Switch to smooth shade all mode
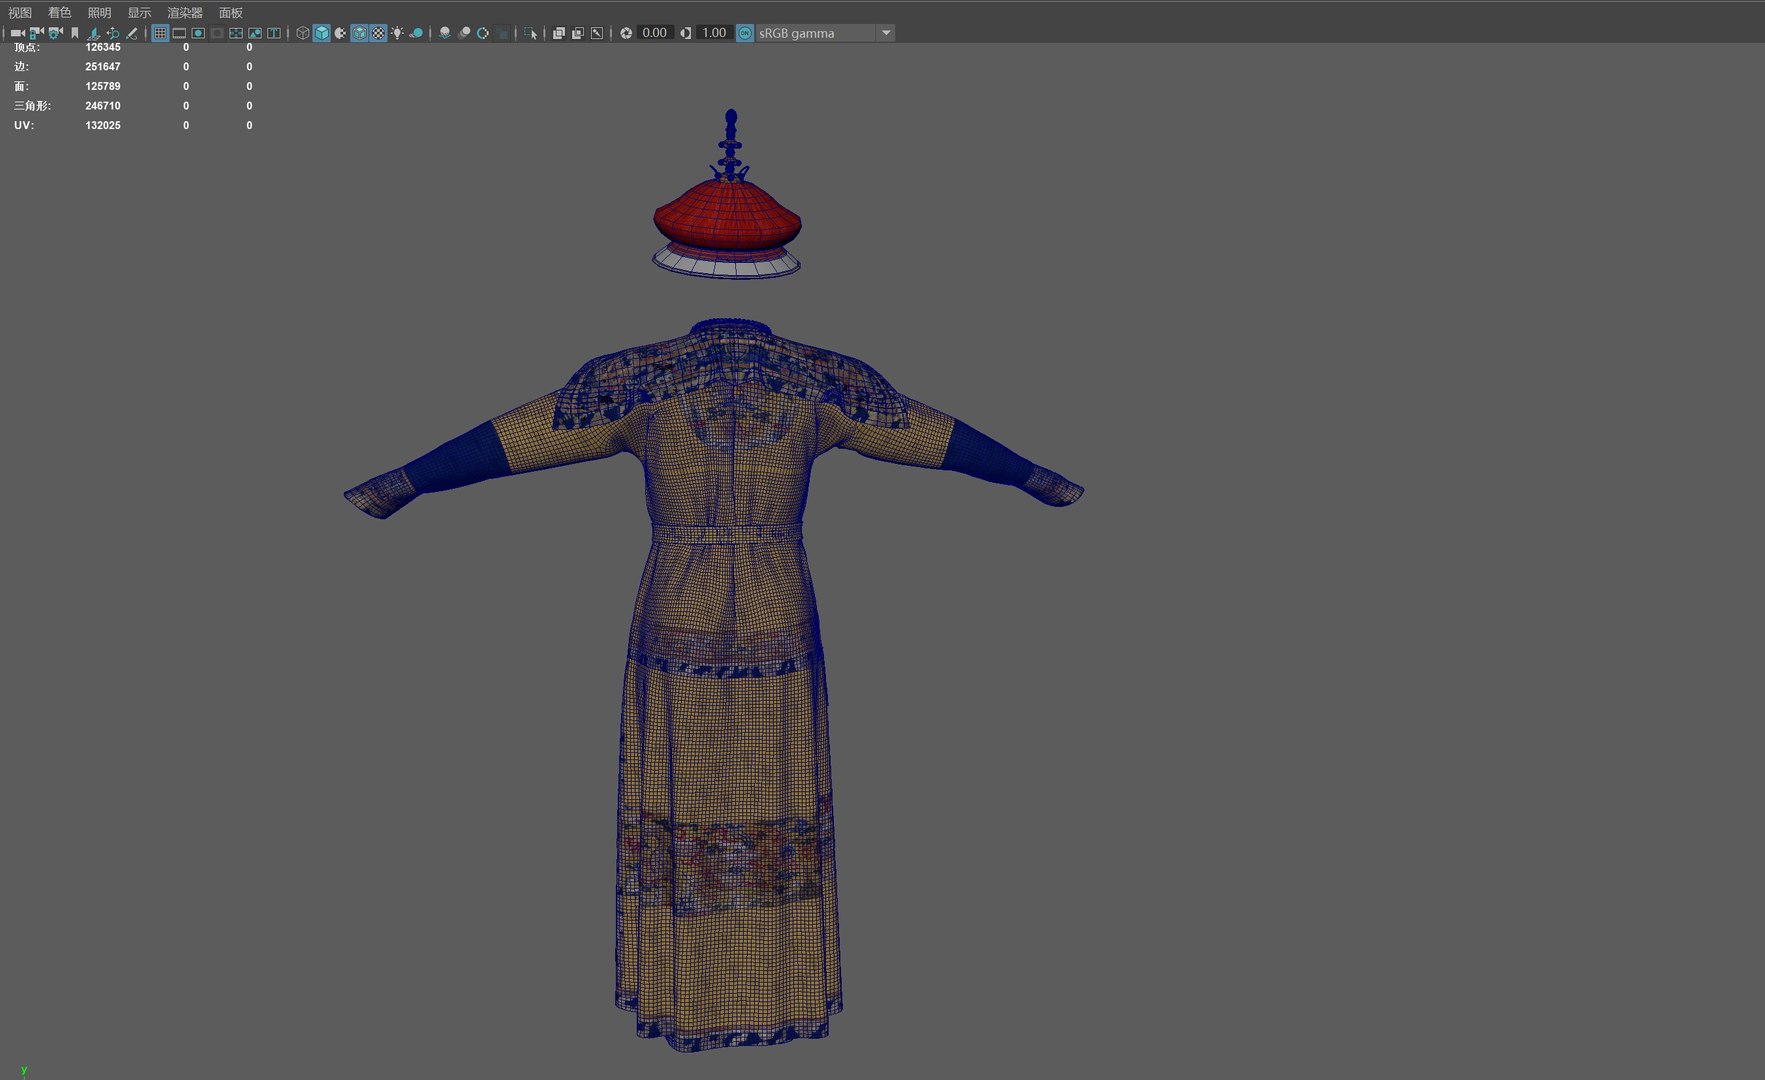The height and width of the screenshot is (1080, 1765). click(321, 33)
